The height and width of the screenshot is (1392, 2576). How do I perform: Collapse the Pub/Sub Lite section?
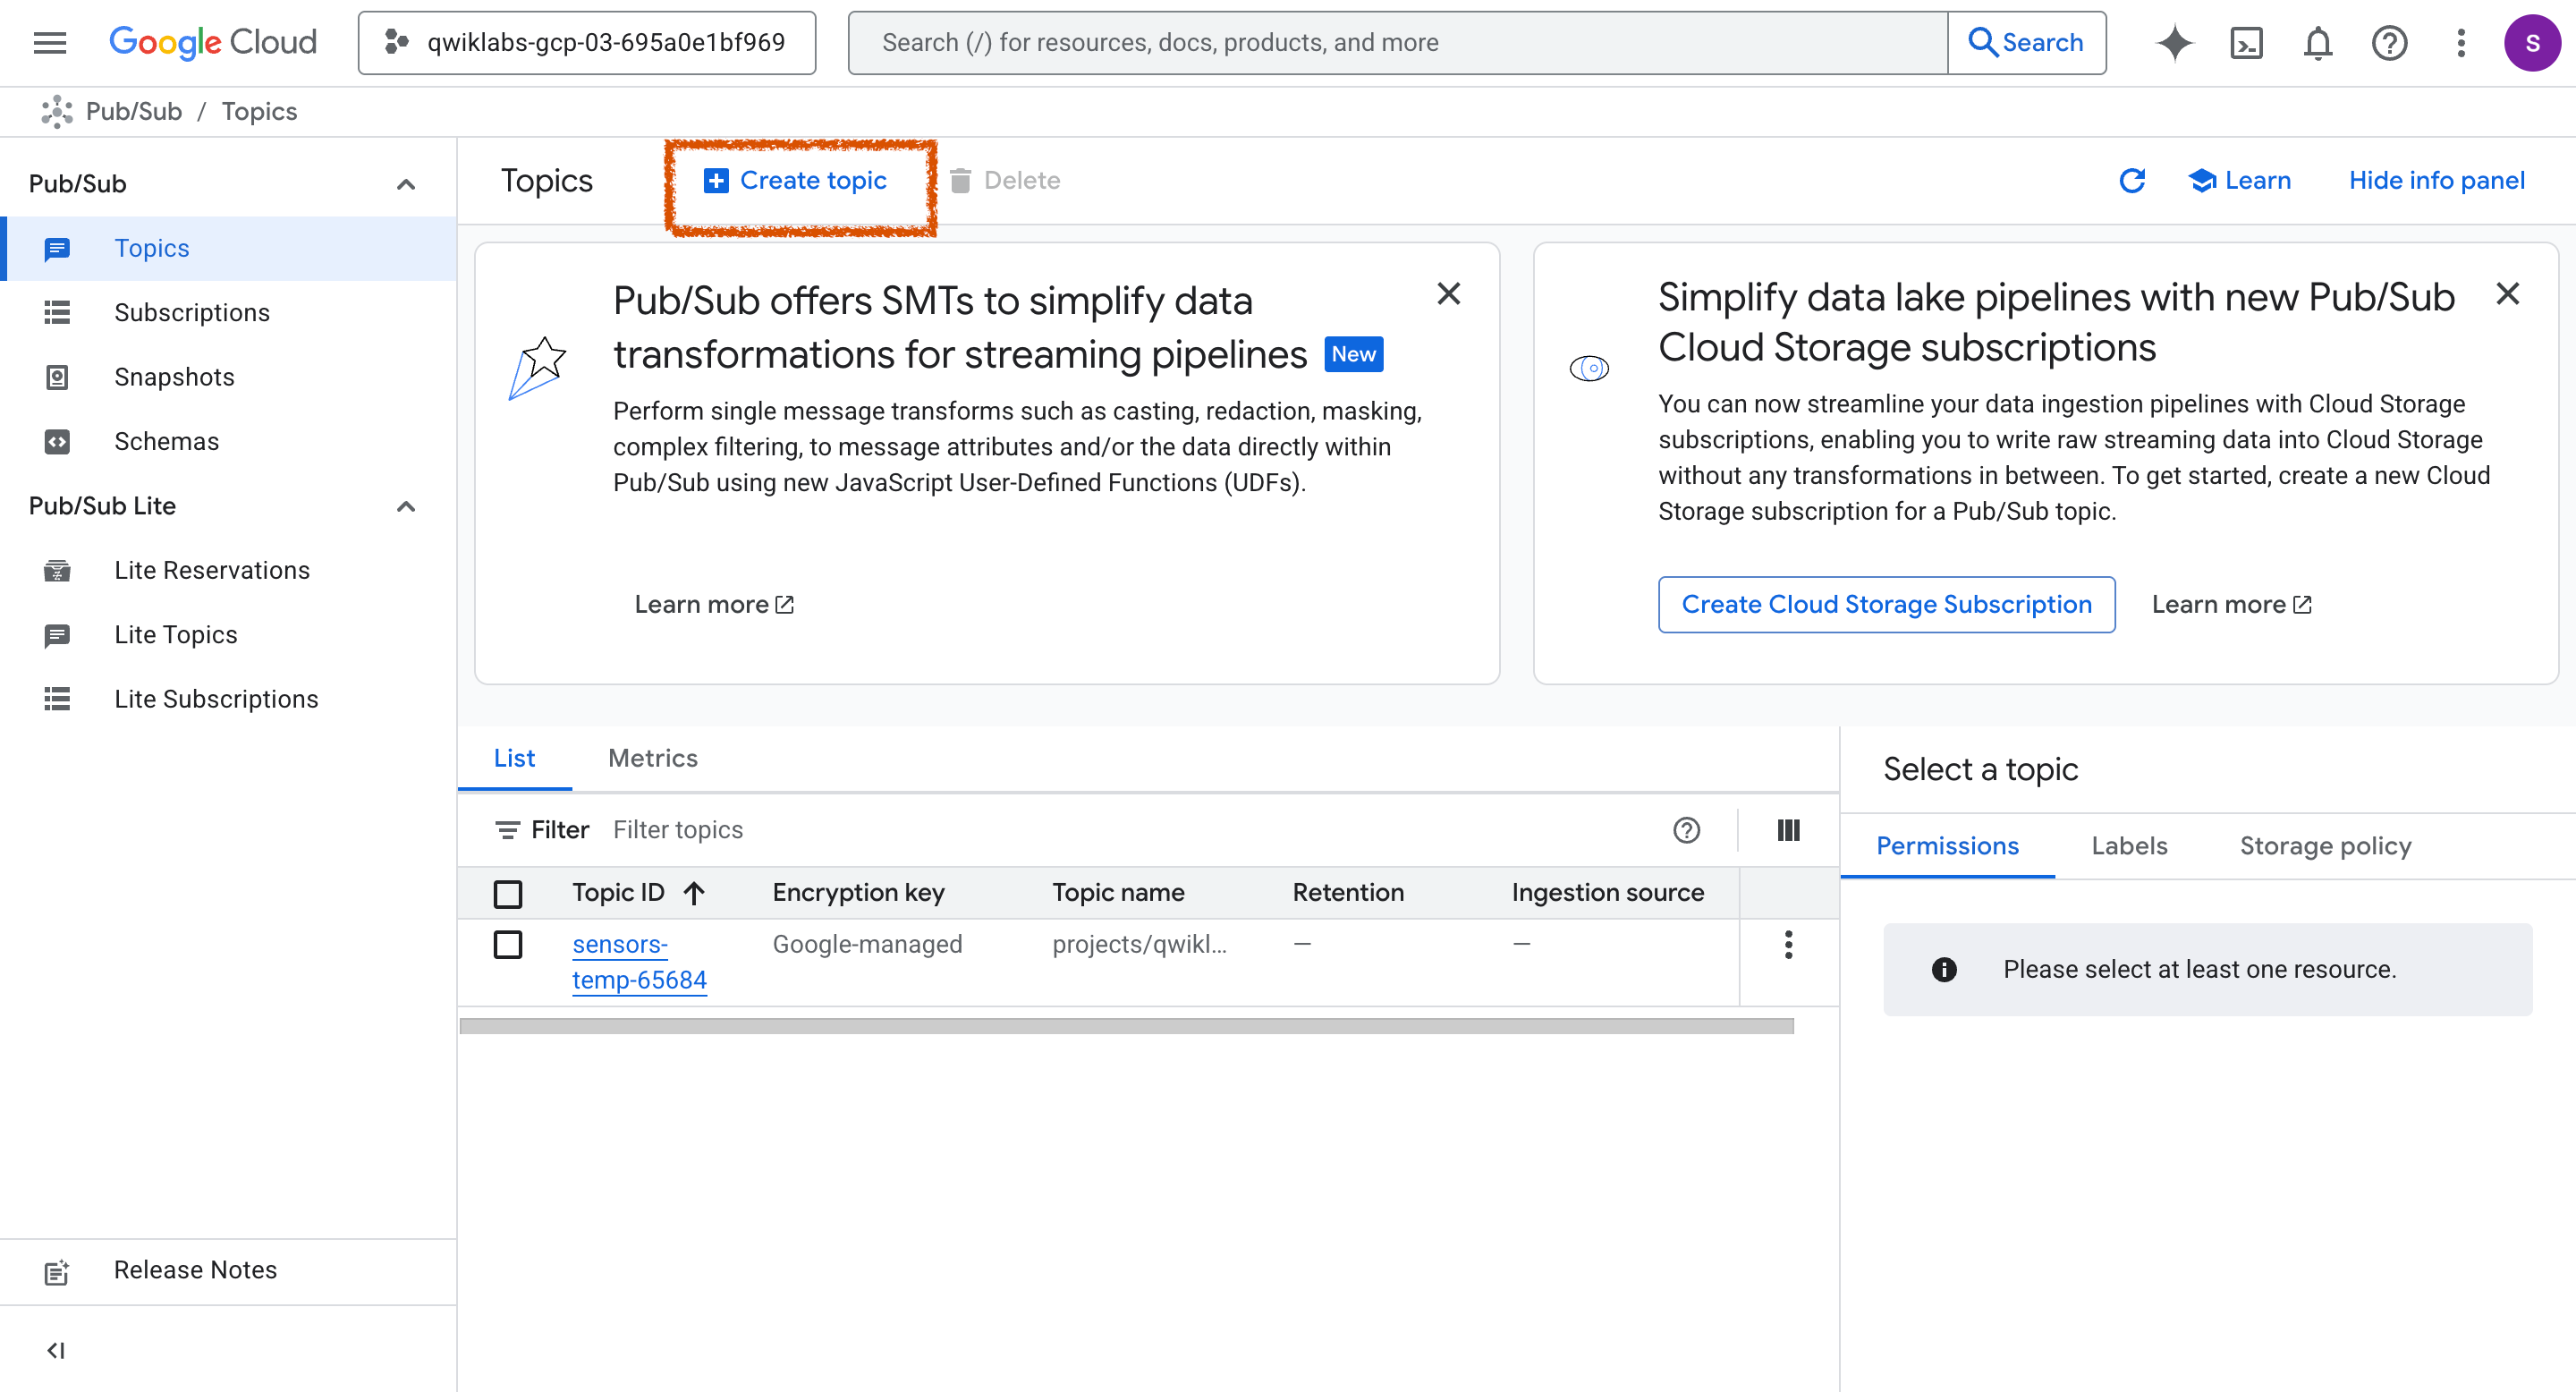(405, 506)
